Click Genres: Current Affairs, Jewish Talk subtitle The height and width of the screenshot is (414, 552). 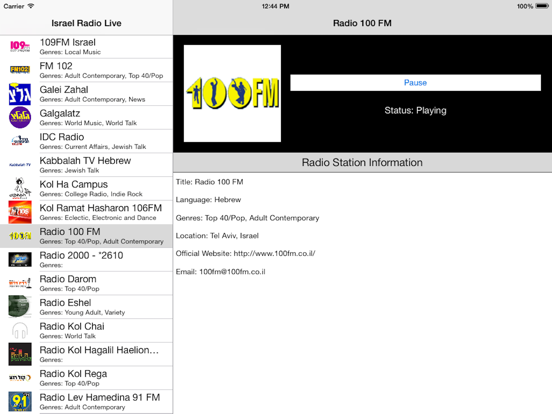tap(93, 147)
